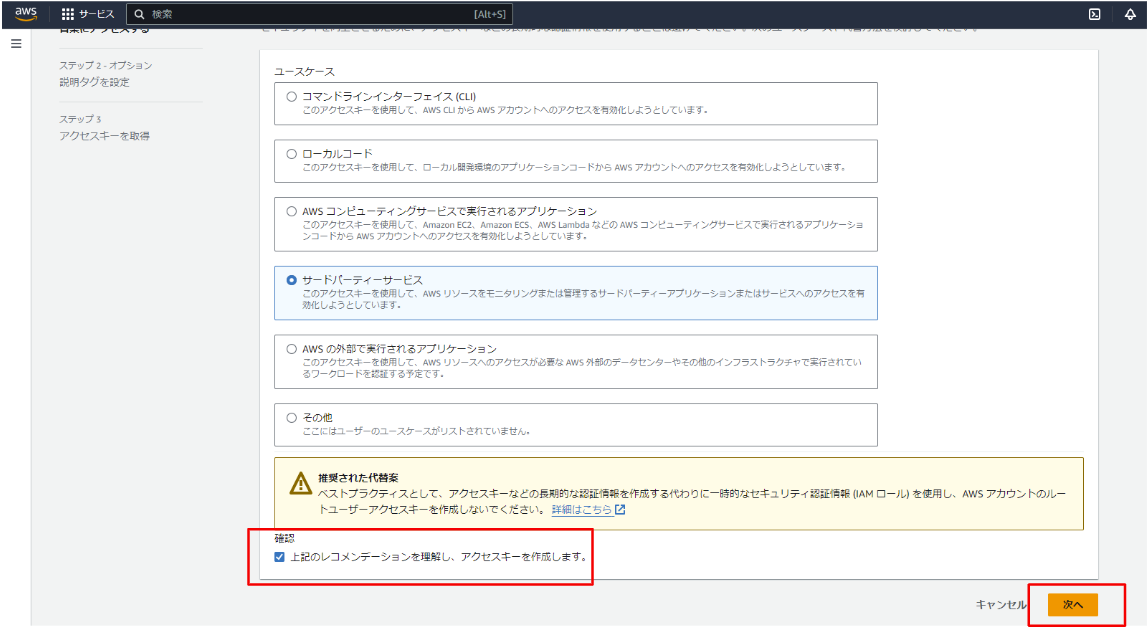Viewport: 1147px width, 634px height.
Task: Click the 推奨された代替案 alert heading
Action: coord(358,478)
